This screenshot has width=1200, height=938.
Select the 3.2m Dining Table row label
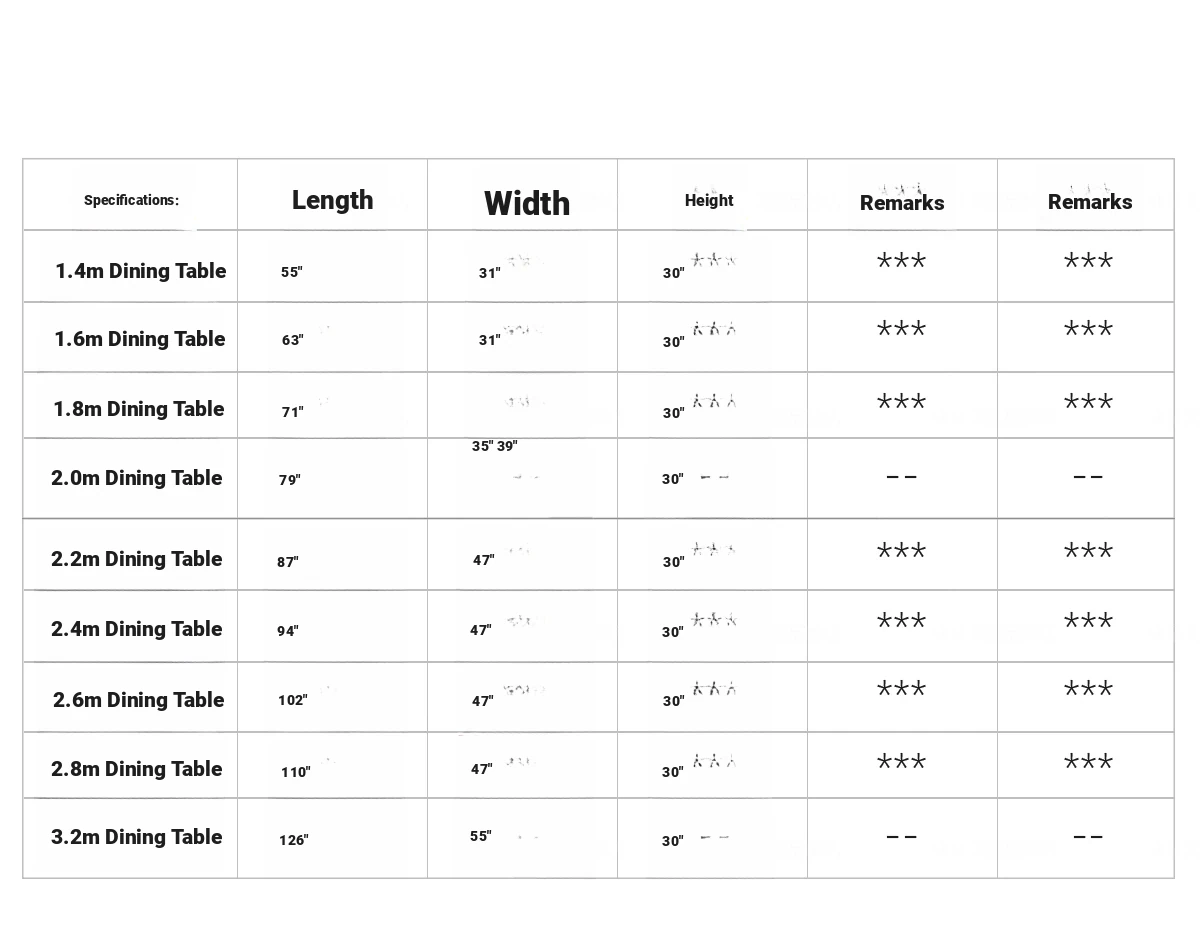click(x=136, y=837)
